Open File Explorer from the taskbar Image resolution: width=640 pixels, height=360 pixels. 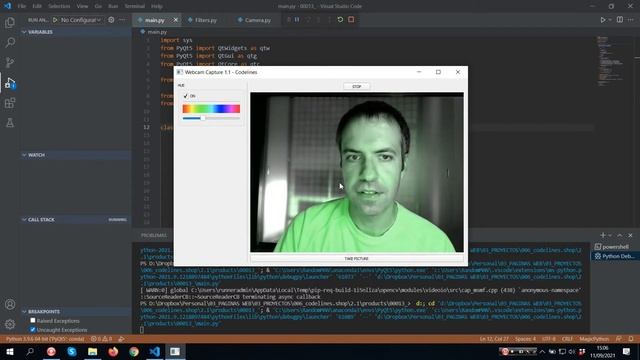93,351
